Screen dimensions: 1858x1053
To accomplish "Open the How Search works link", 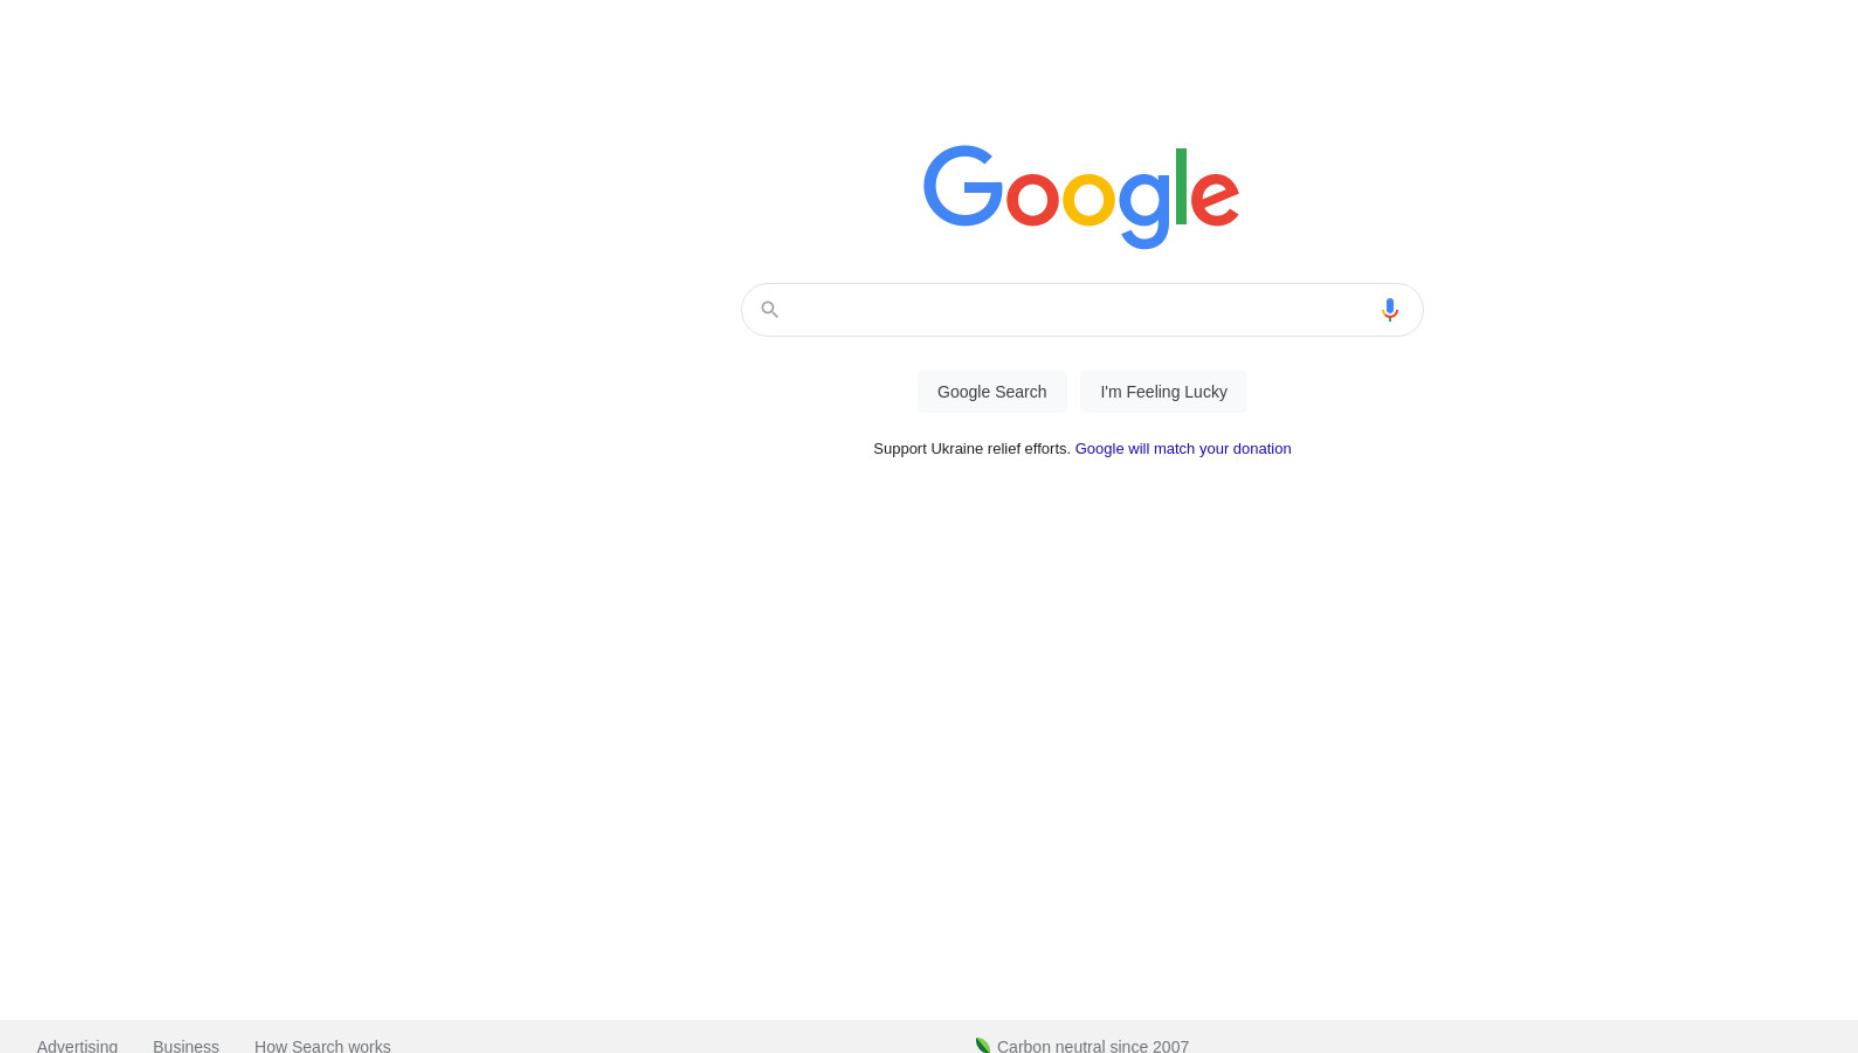I will tap(322, 1045).
